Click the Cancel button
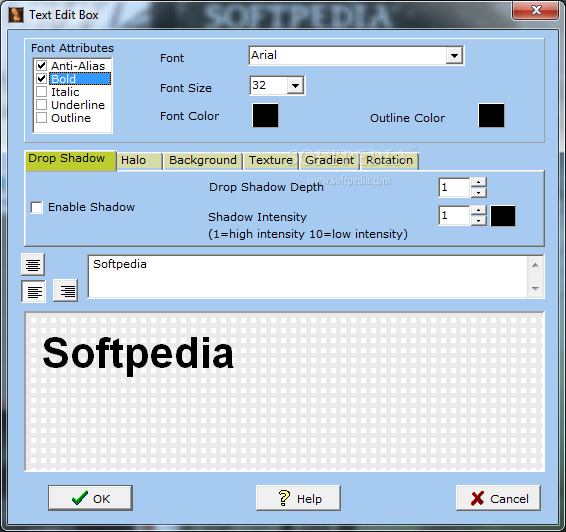This screenshot has width=566, height=532. (x=498, y=498)
